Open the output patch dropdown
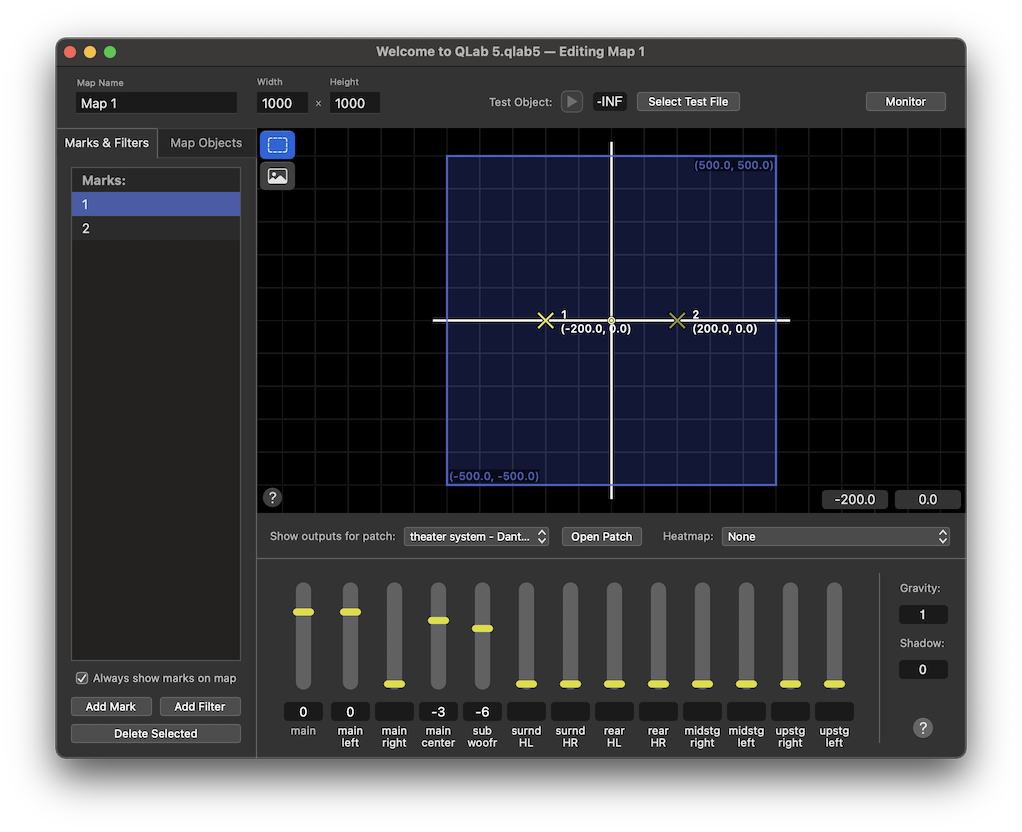 click(x=477, y=537)
